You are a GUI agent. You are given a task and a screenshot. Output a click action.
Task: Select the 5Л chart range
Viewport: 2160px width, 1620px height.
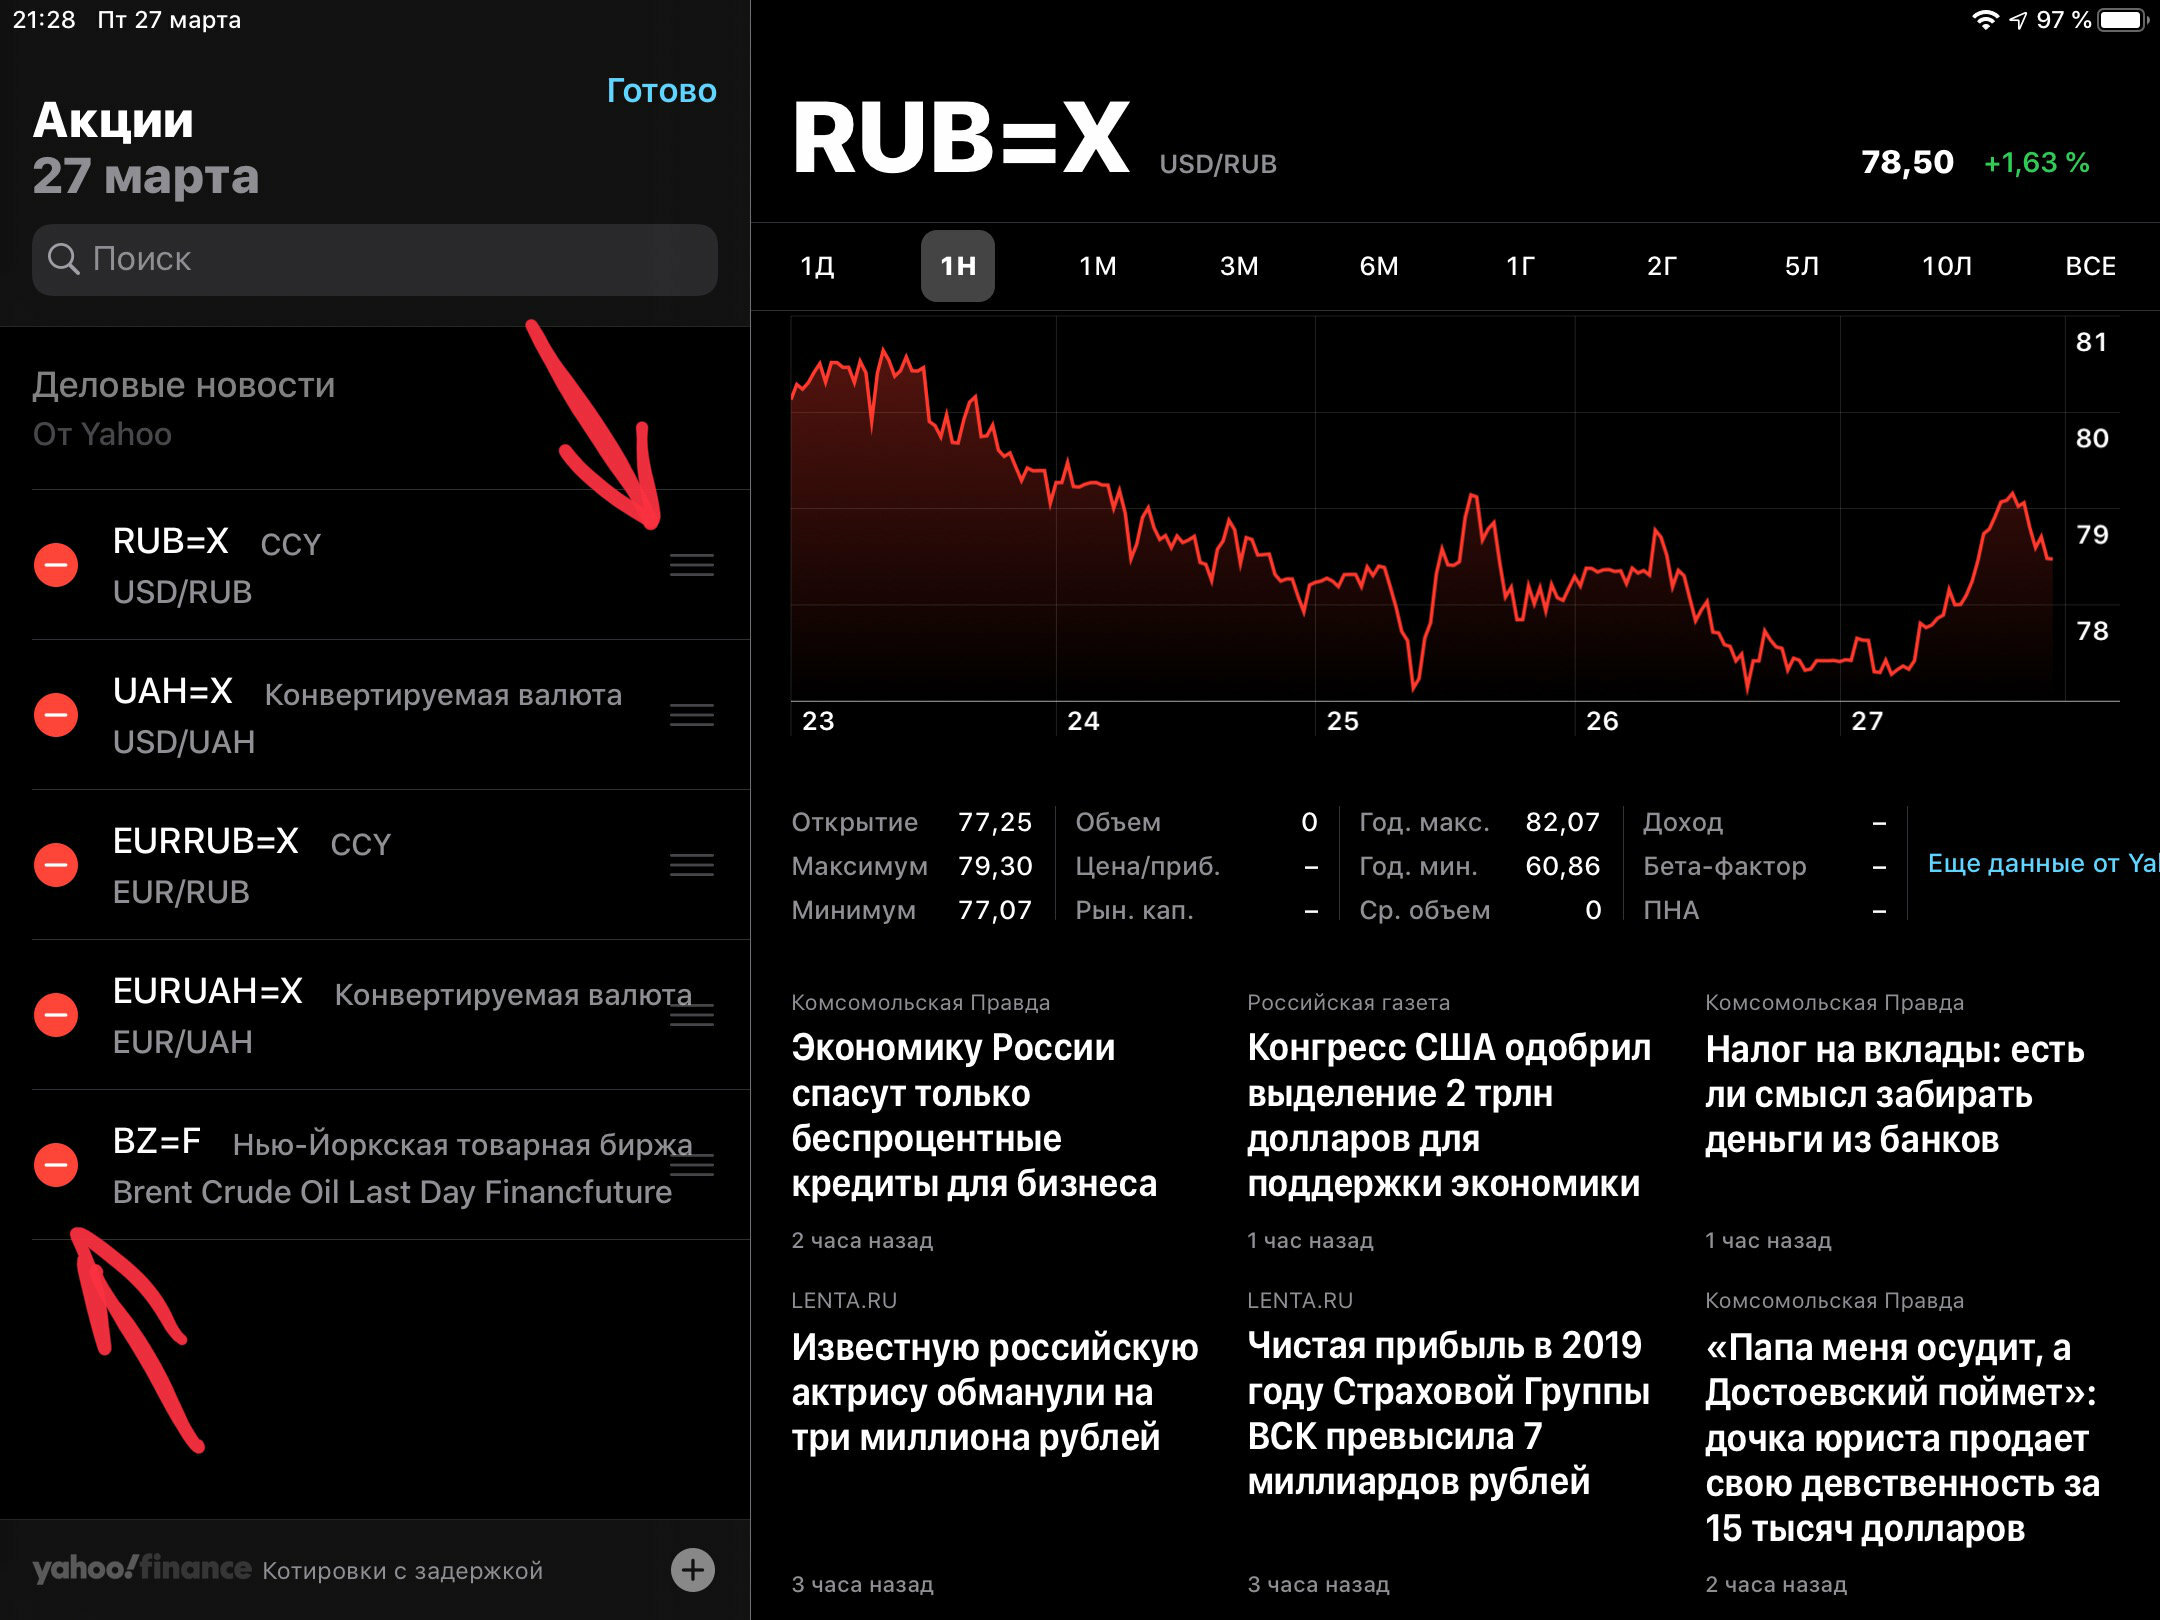1802,266
